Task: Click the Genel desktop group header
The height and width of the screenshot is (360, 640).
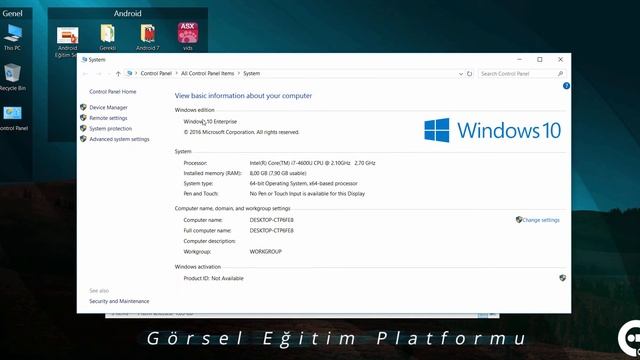Action: 12,13
